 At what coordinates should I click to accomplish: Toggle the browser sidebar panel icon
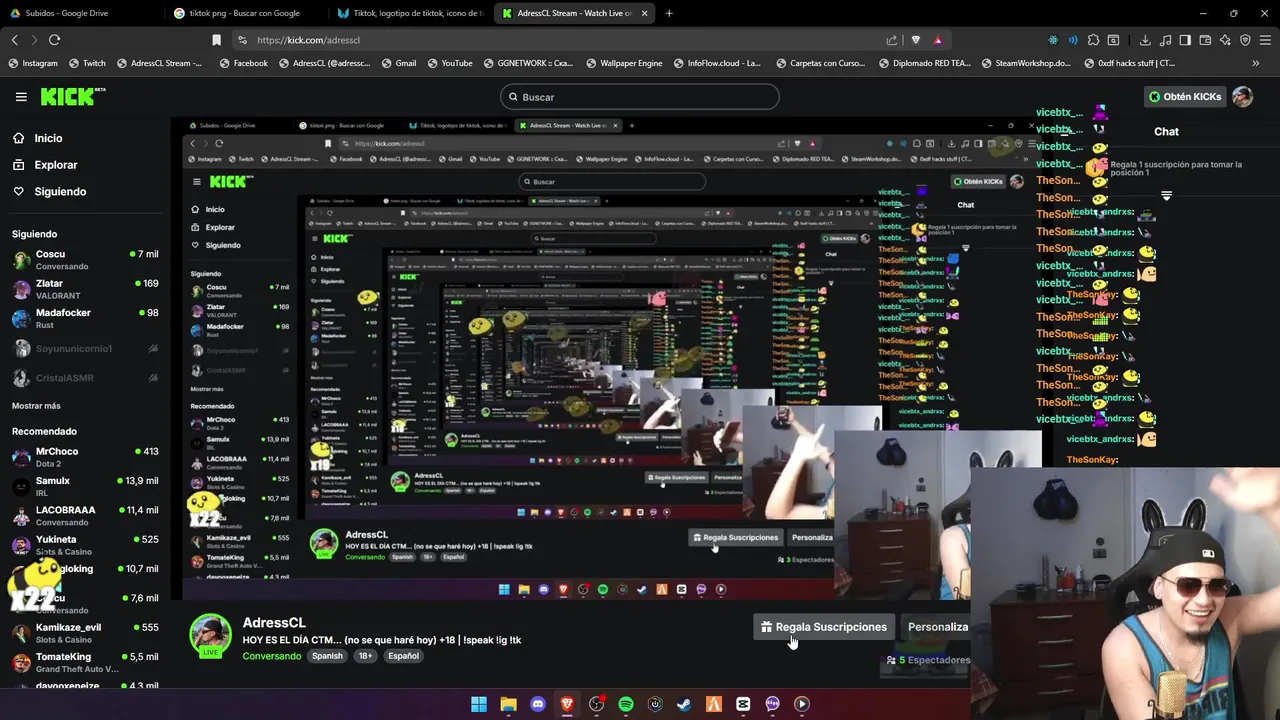point(1185,40)
